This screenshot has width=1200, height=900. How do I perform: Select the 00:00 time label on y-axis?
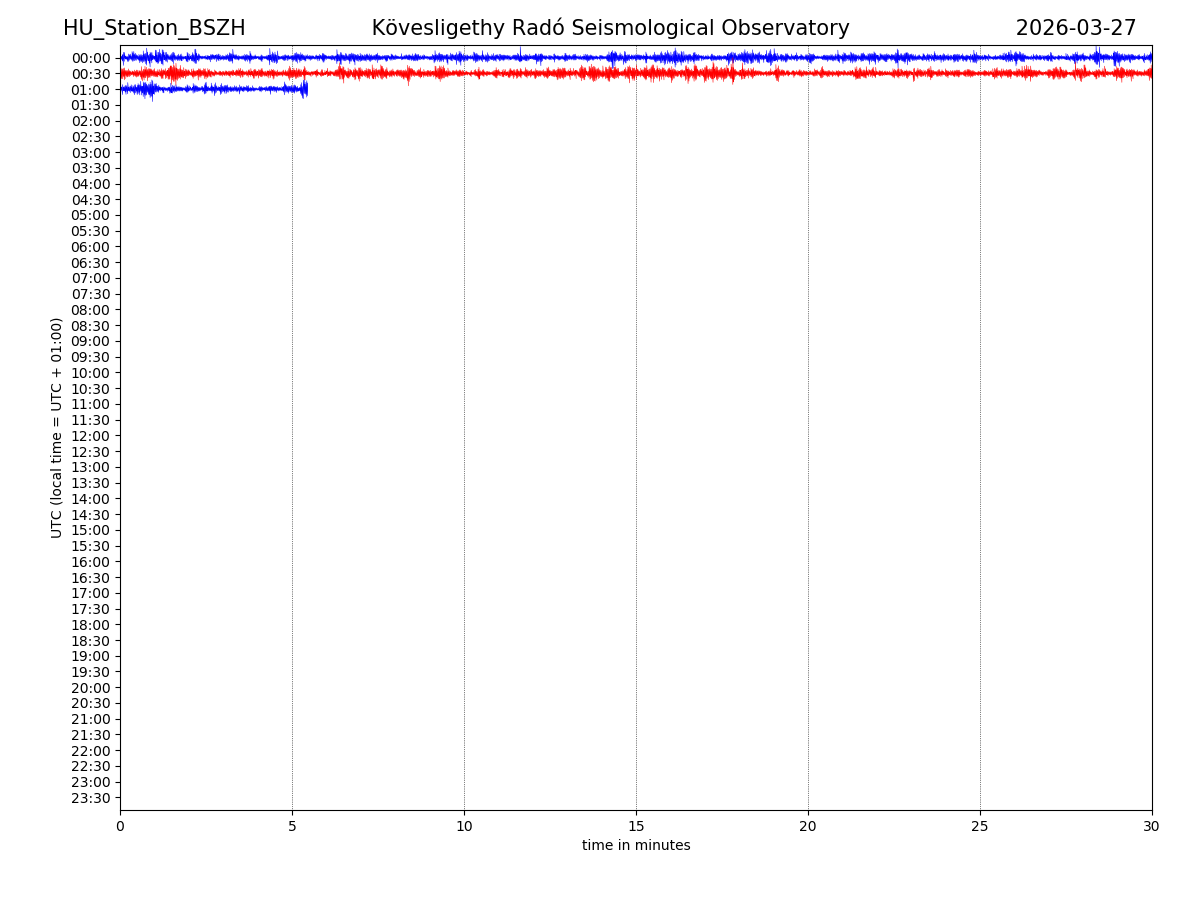[90, 58]
